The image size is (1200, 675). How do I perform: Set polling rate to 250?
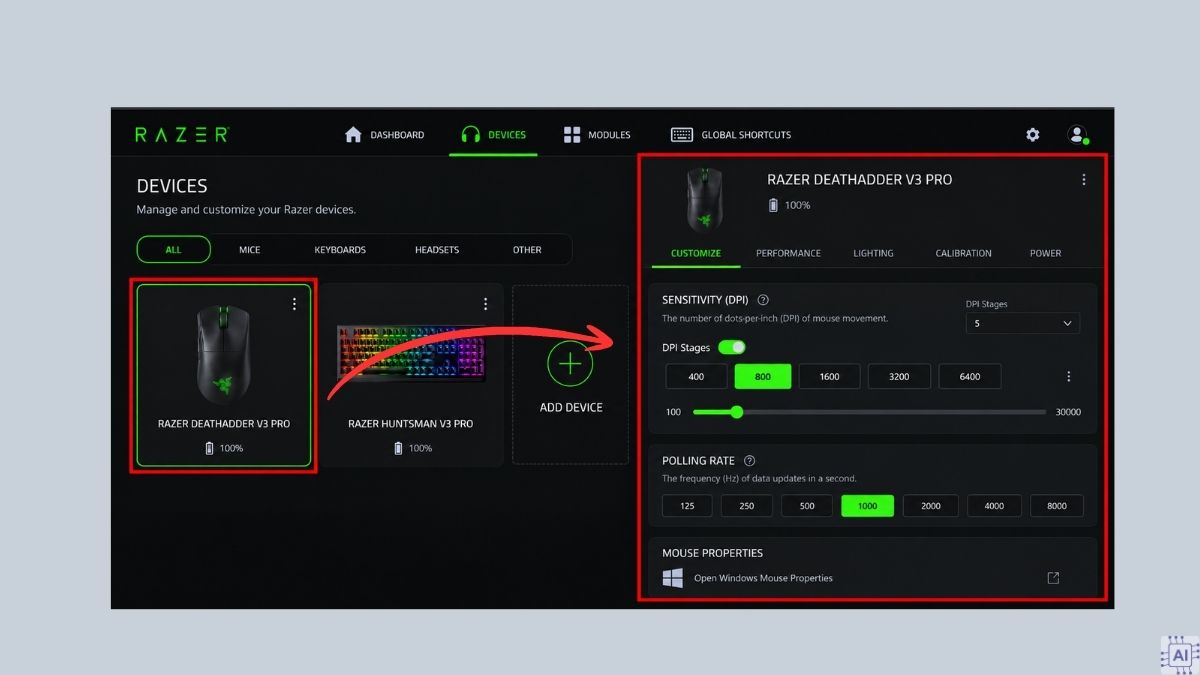[x=747, y=506]
